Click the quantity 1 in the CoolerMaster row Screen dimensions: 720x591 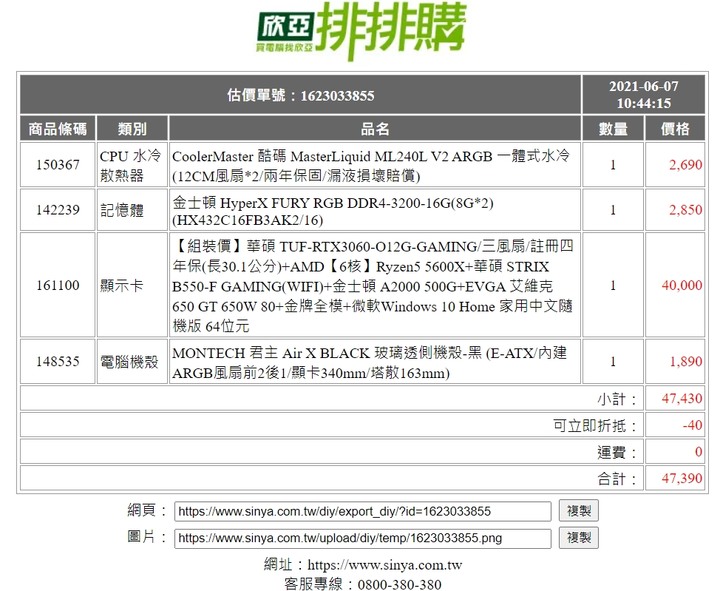coord(613,165)
